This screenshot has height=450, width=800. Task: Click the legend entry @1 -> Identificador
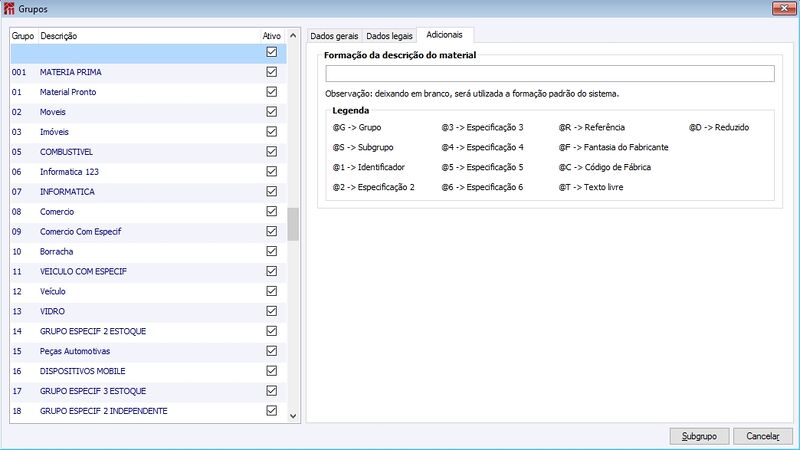(368, 167)
